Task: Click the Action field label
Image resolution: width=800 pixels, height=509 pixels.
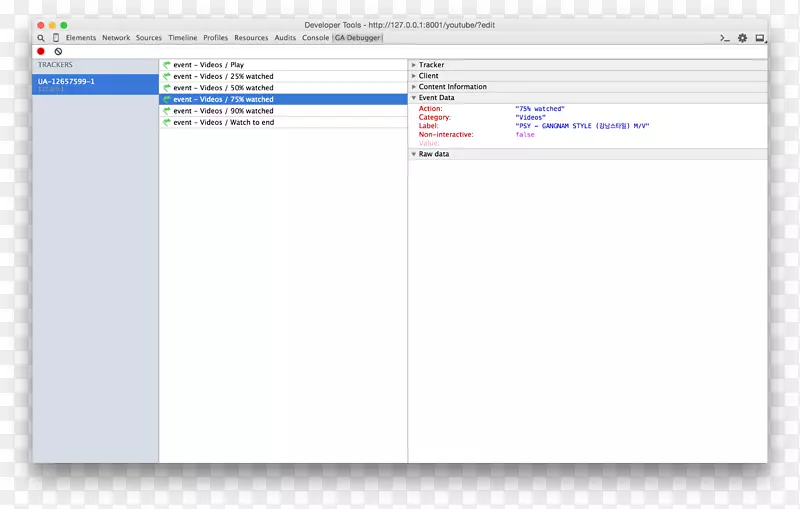Action: [431, 109]
